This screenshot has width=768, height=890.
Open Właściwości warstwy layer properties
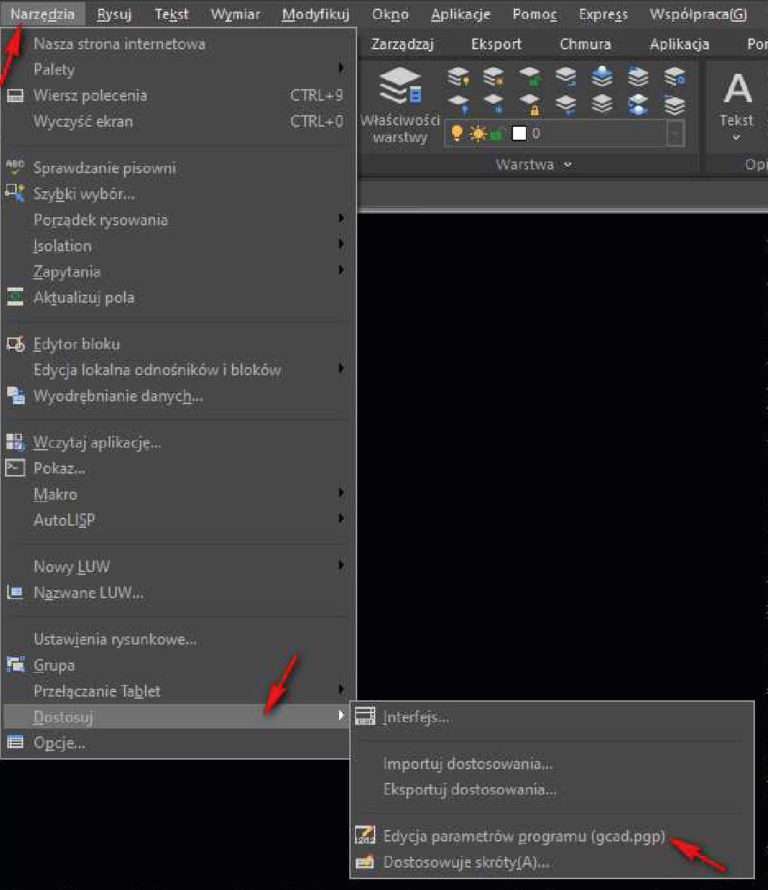pyautogui.click(x=400, y=104)
